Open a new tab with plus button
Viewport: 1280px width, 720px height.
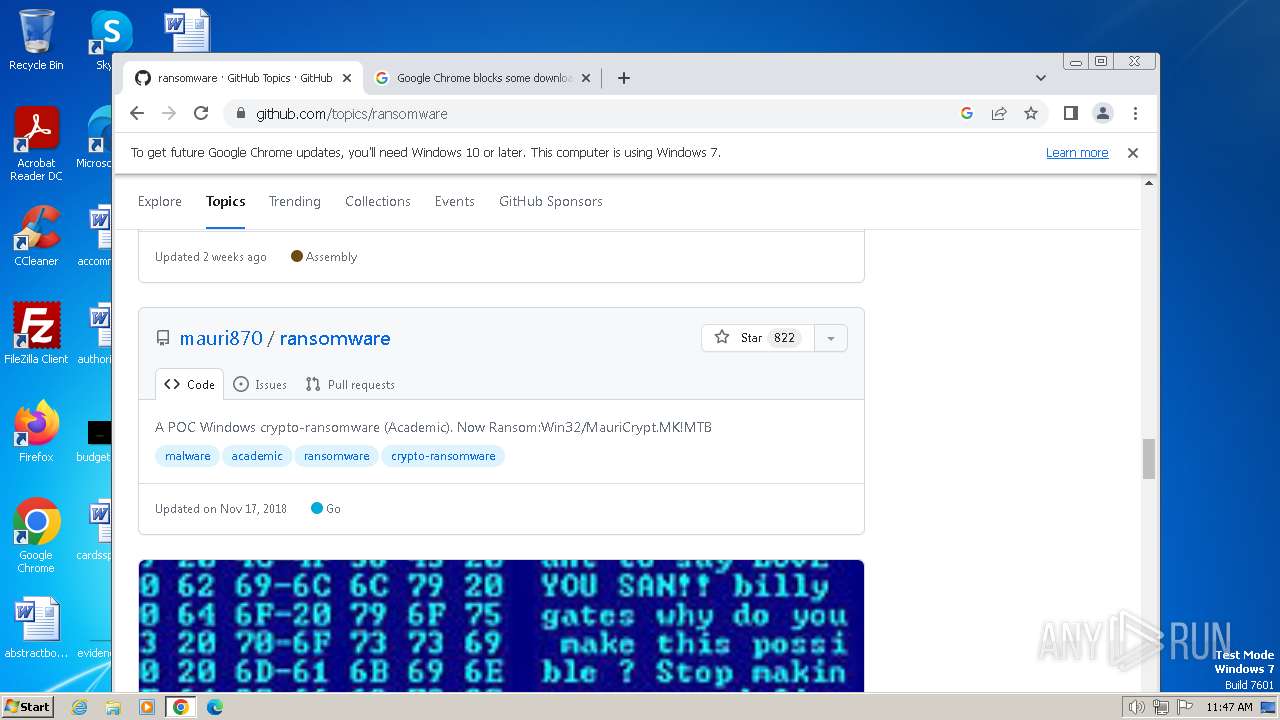tap(624, 78)
